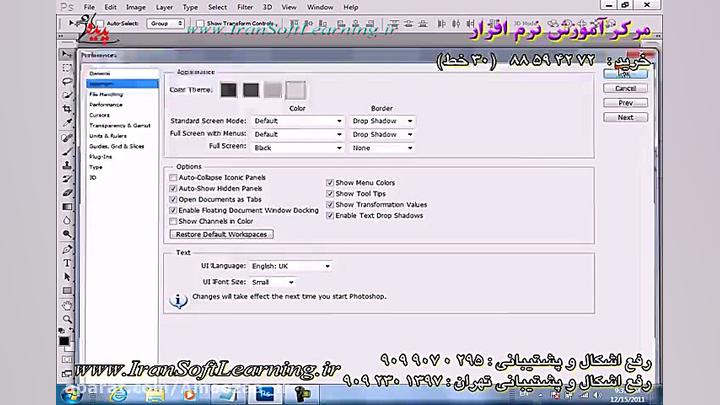720x405 pixels.
Task: Select the Blur tool
Action: tap(67, 220)
